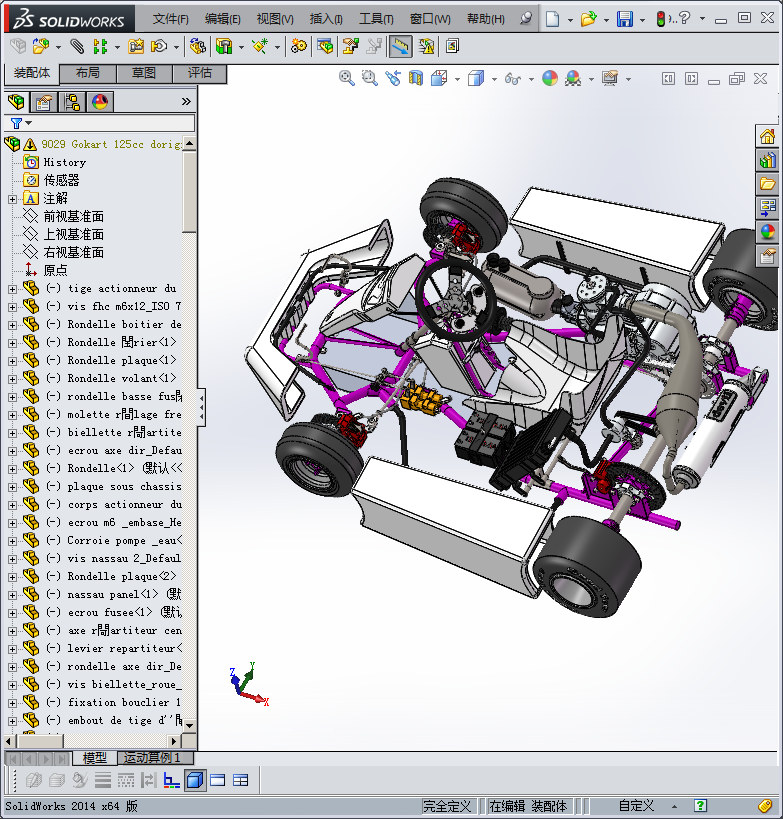
Task: Switch to the 布局 tab
Action: [x=88, y=73]
